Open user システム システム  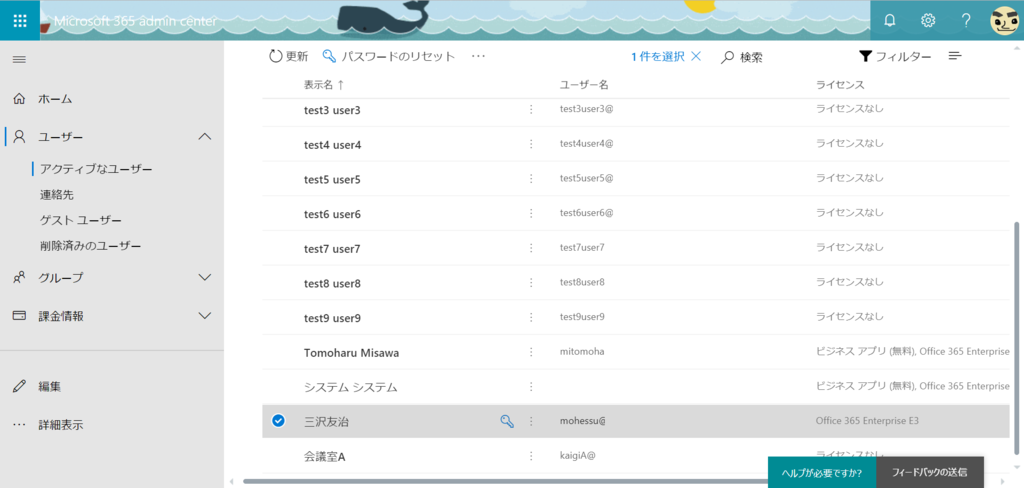pos(351,387)
